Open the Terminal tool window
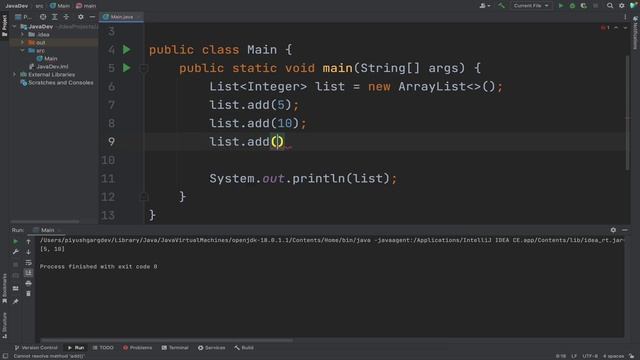 click(175, 348)
